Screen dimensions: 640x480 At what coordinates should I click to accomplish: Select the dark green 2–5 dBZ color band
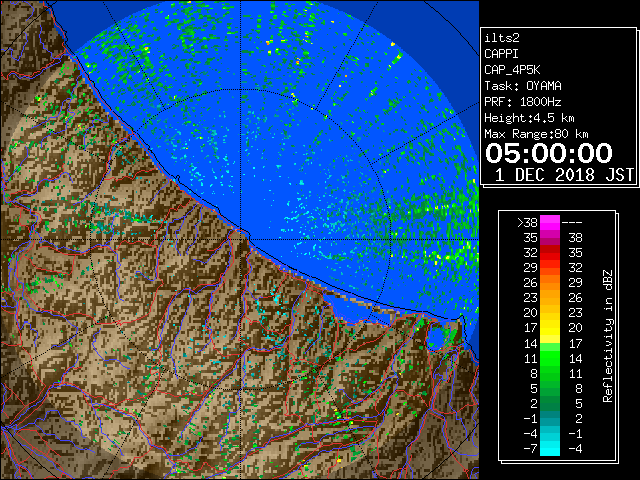coord(550,403)
